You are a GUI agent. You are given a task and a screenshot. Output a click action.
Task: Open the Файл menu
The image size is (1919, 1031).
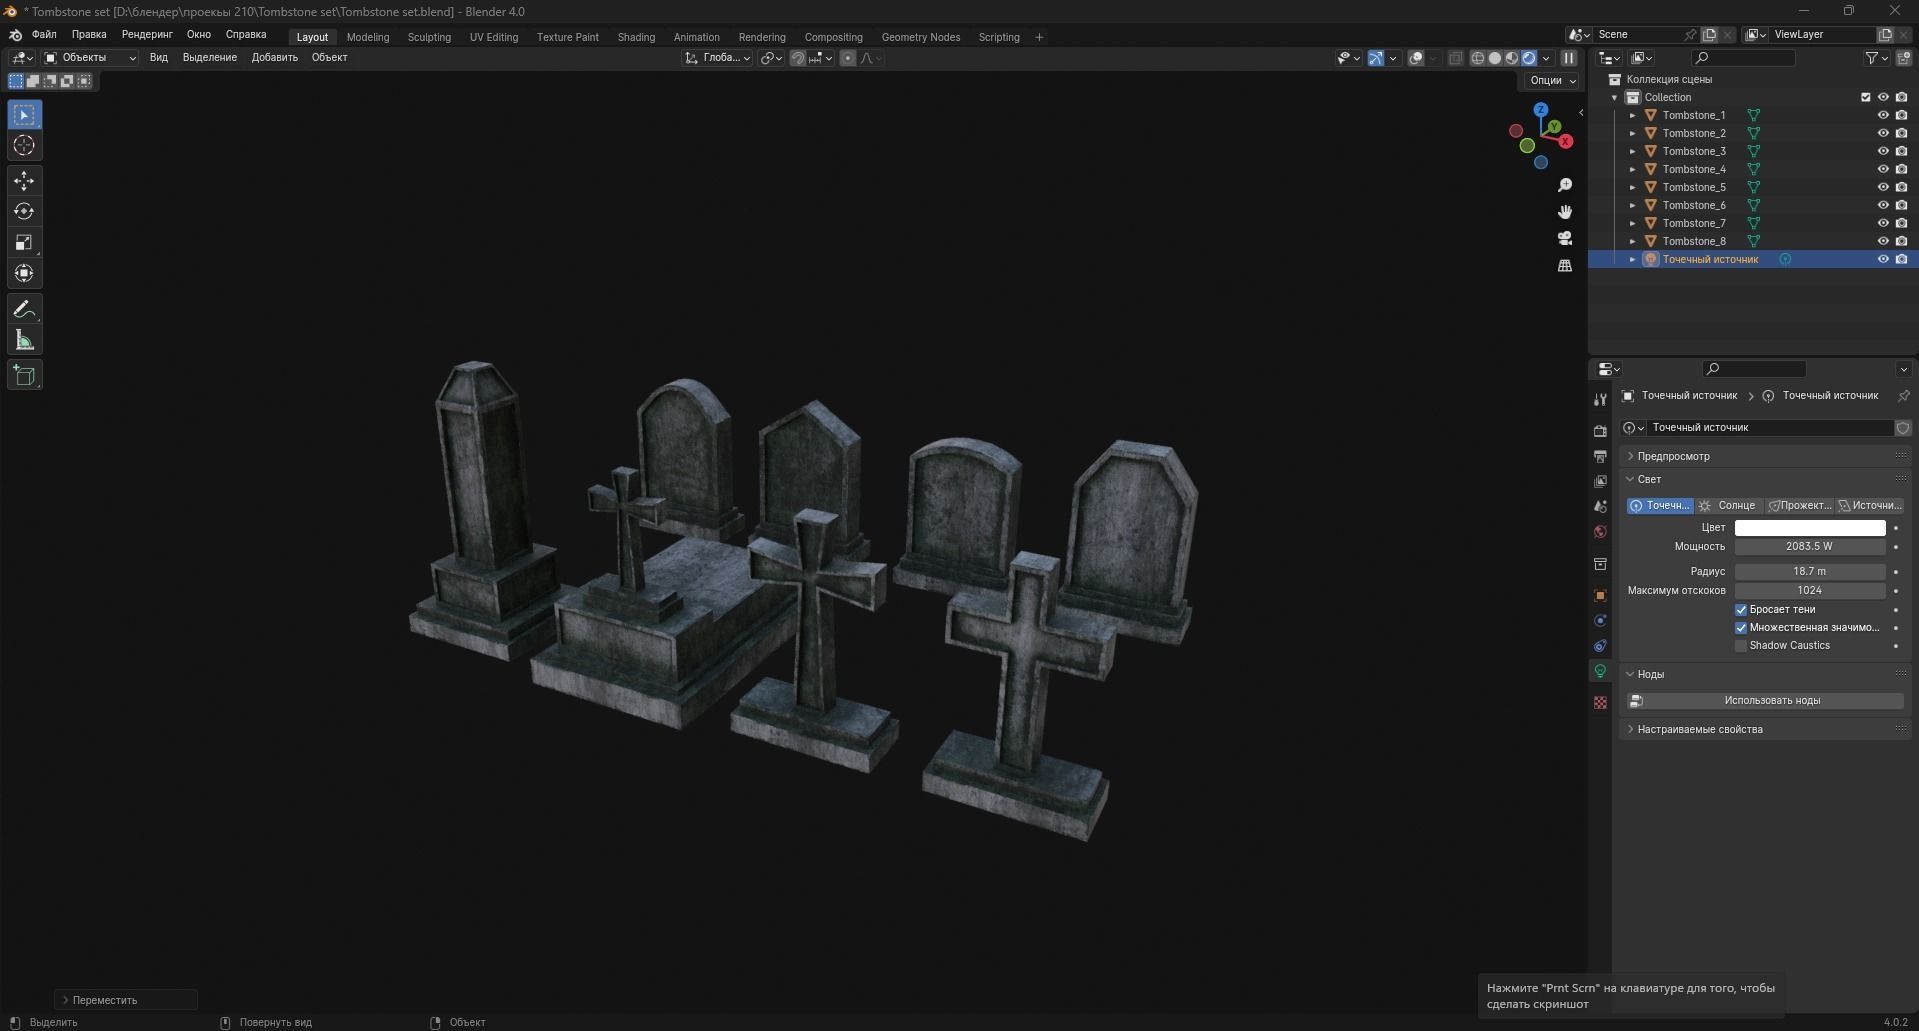point(44,34)
